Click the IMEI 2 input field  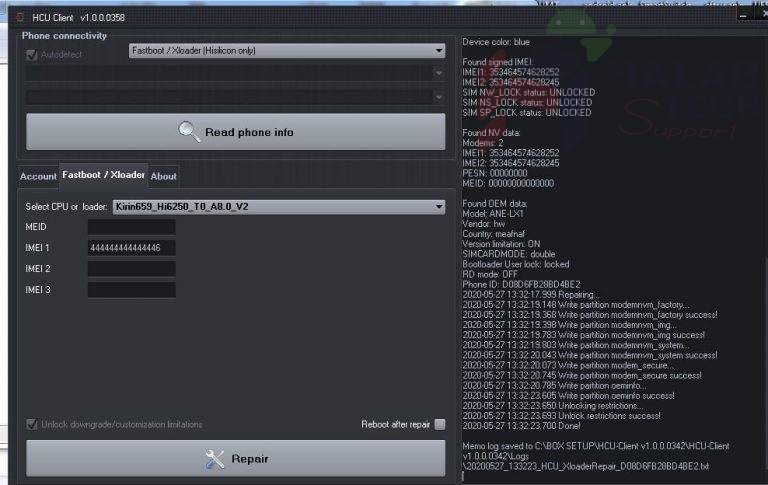pos(132,268)
